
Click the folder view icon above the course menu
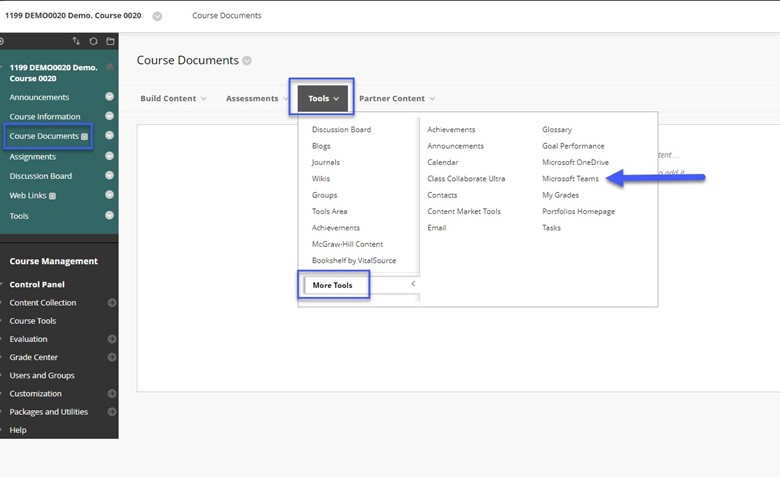[x=110, y=41]
